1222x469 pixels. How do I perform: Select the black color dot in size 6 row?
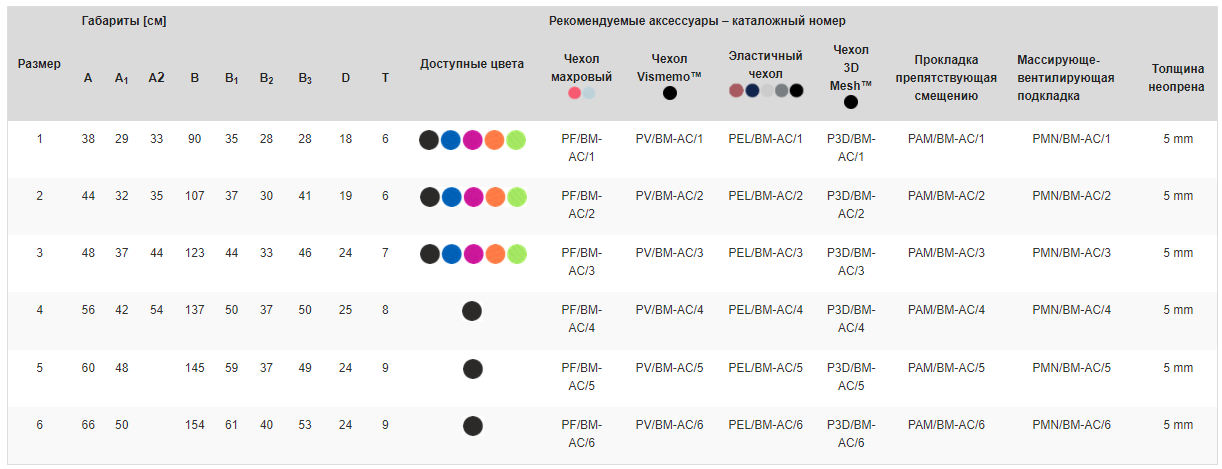tap(473, 426)
